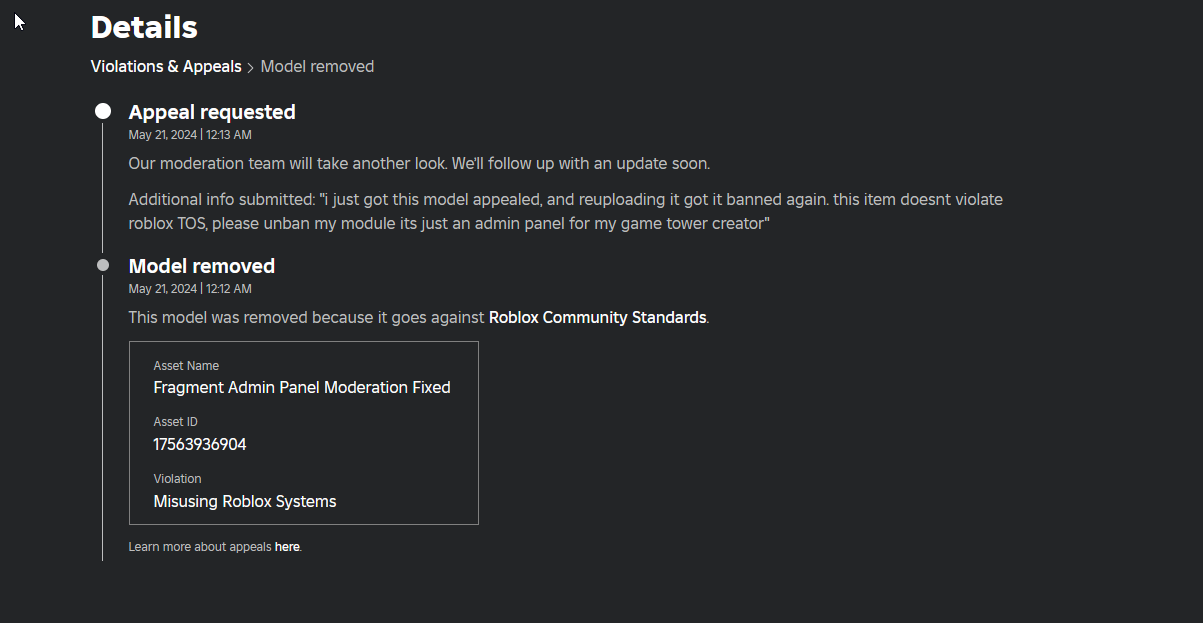The image size is (1203, 623).
Task: Select the Appeal requested timeline dot
Action: pos(103,111)
